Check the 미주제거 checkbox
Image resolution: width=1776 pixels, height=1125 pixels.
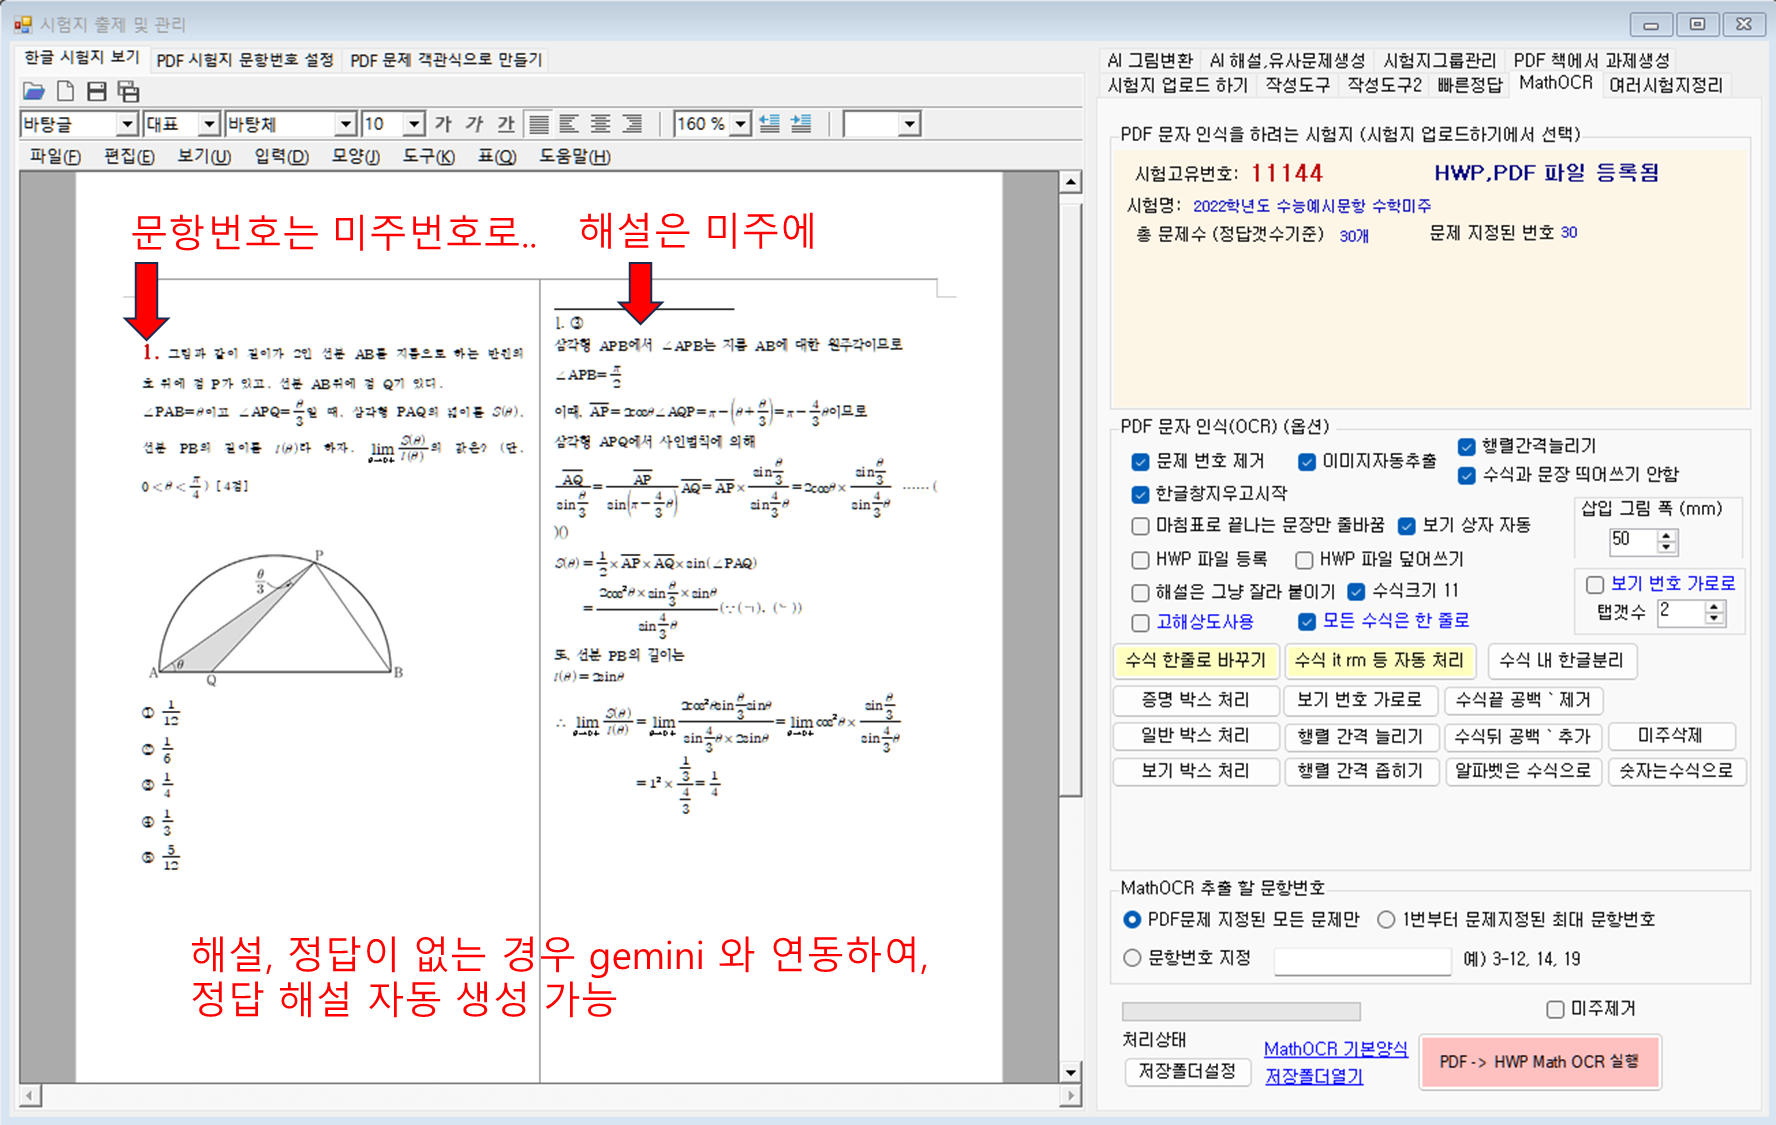[1555, 1009]
